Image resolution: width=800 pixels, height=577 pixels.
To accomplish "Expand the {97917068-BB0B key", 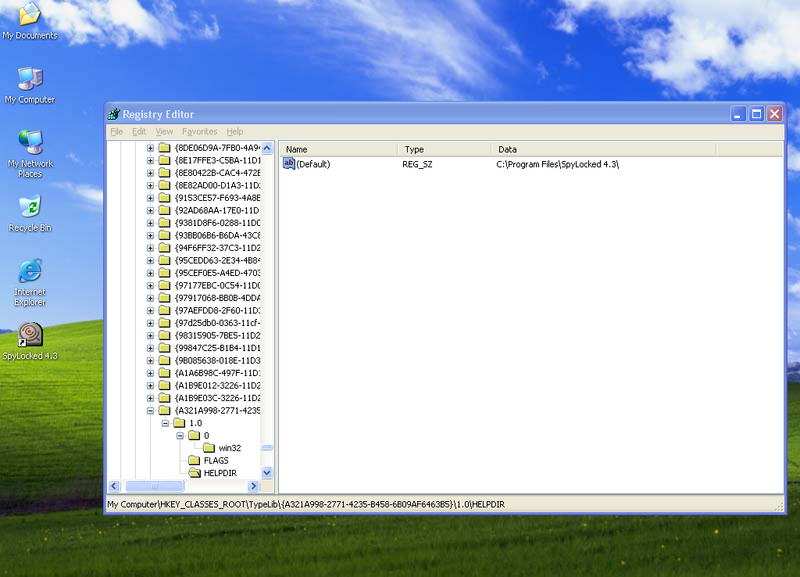I will pyautogui.click(x=150, y=298).
